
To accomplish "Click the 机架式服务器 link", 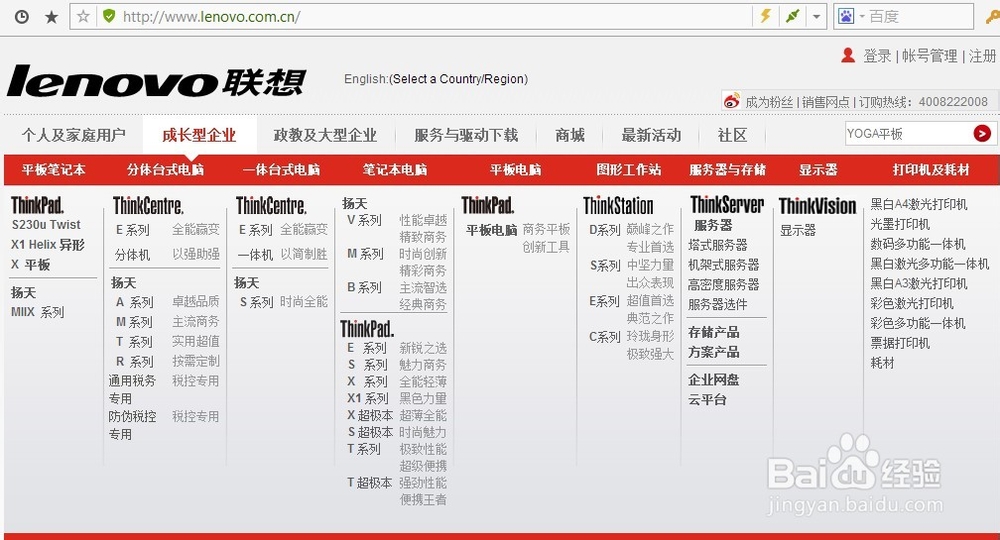I will tap(723, 265).
